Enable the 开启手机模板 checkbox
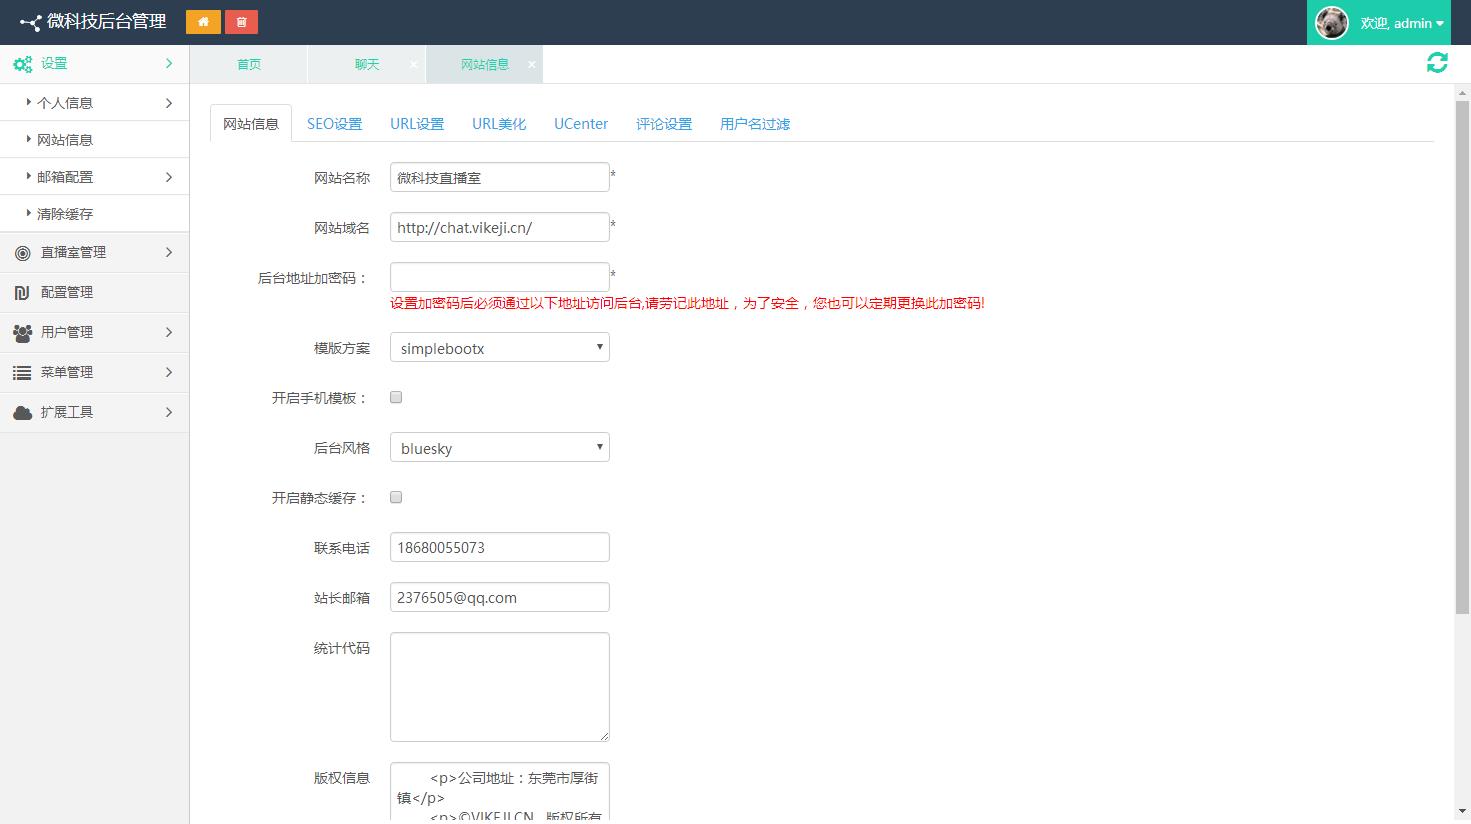1471x824 pixels. pyautogui.click(x=396, y=397)
